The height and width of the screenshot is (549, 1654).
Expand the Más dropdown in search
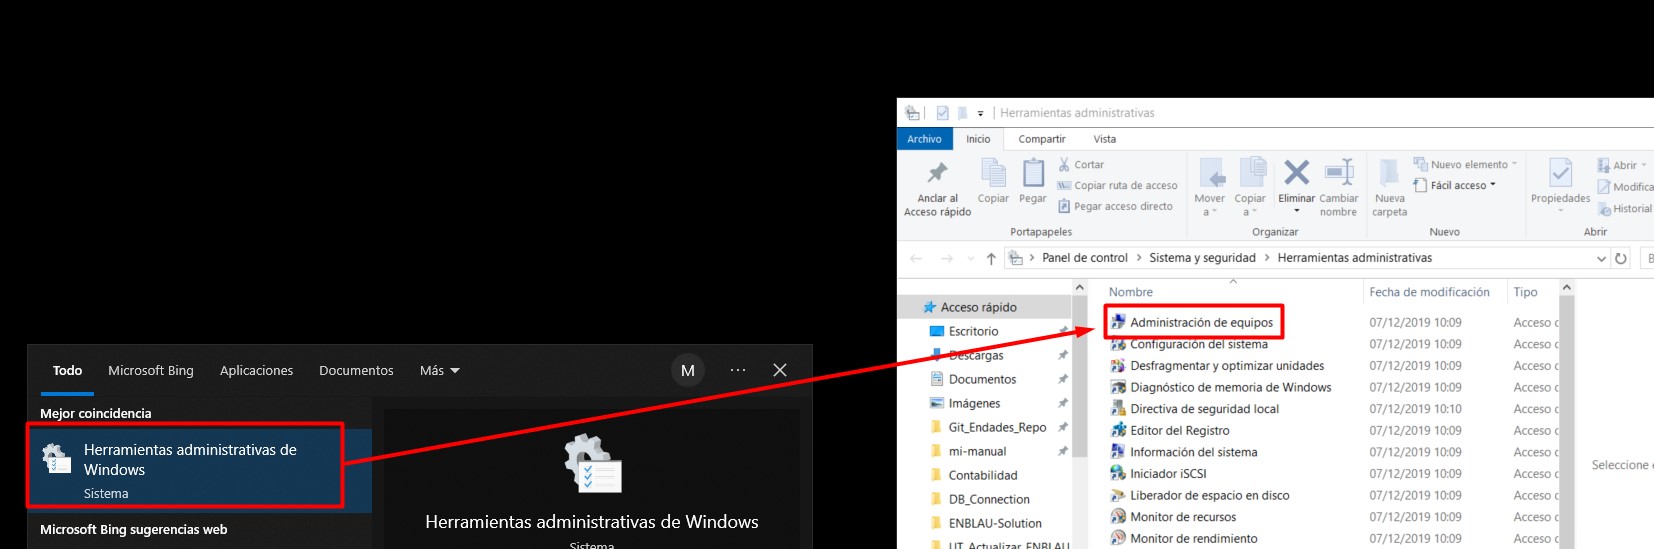click(440, 370)
